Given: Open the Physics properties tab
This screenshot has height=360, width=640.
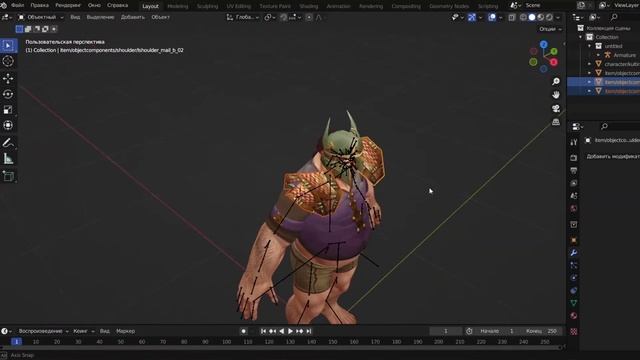Looking at the screenshot, I should 573,278.
